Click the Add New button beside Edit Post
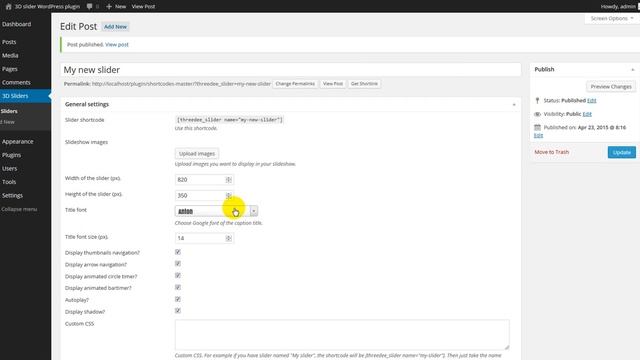The image size is (640, 360). (x=115, y=27)
